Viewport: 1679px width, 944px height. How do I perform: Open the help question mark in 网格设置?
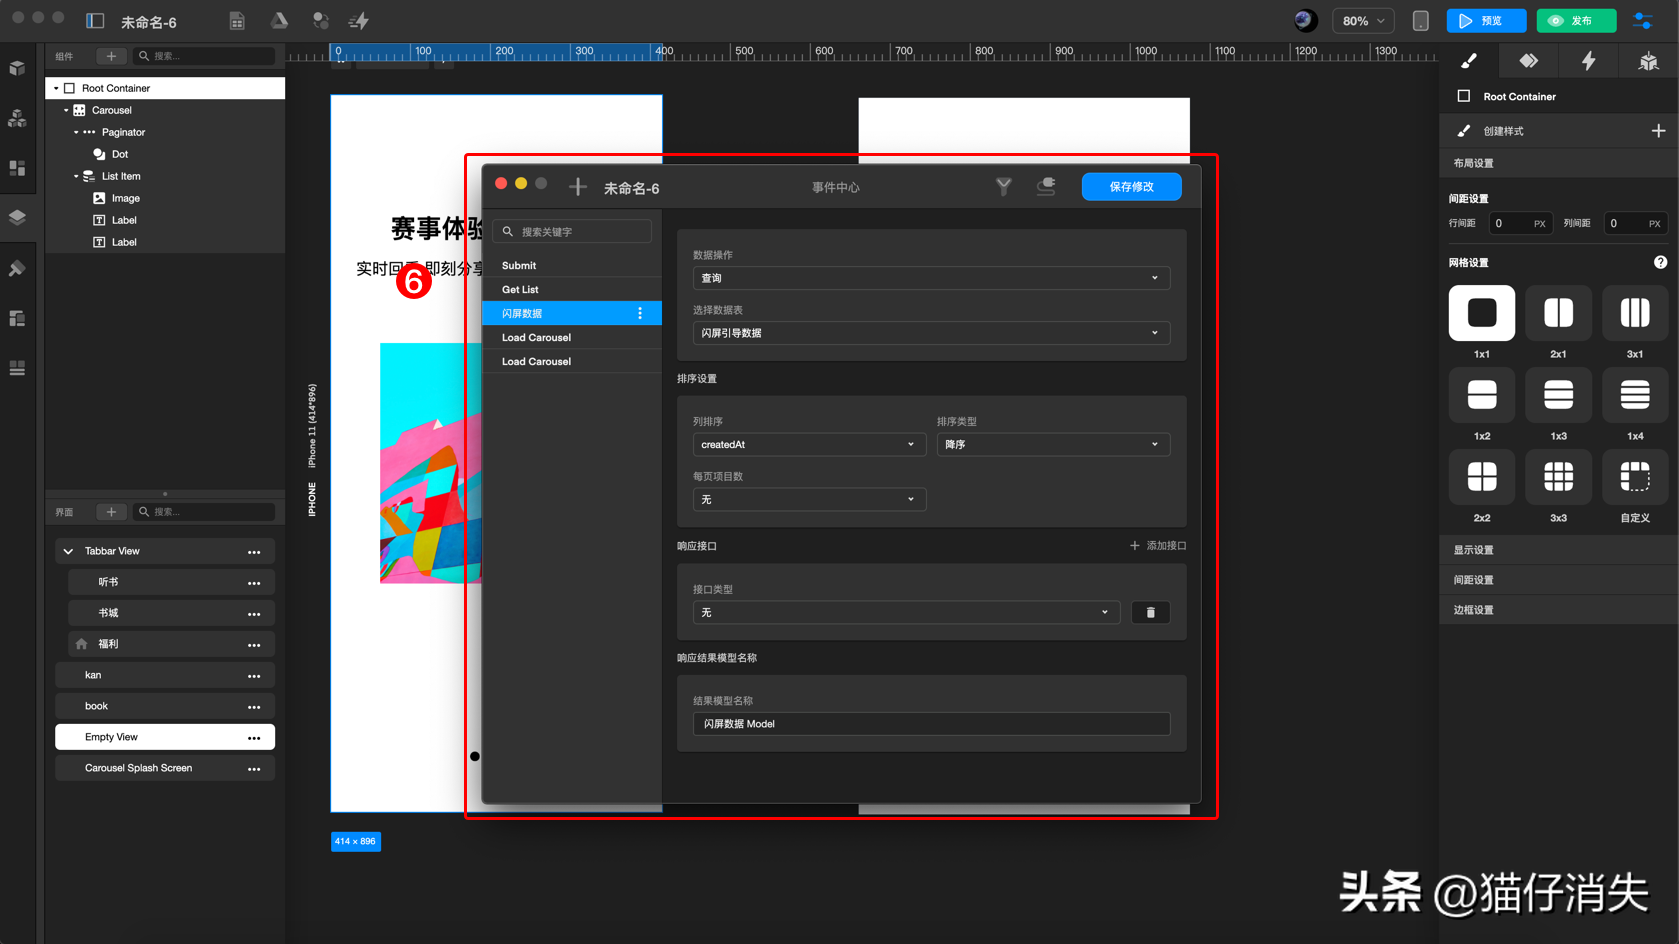coord(1660,262)
